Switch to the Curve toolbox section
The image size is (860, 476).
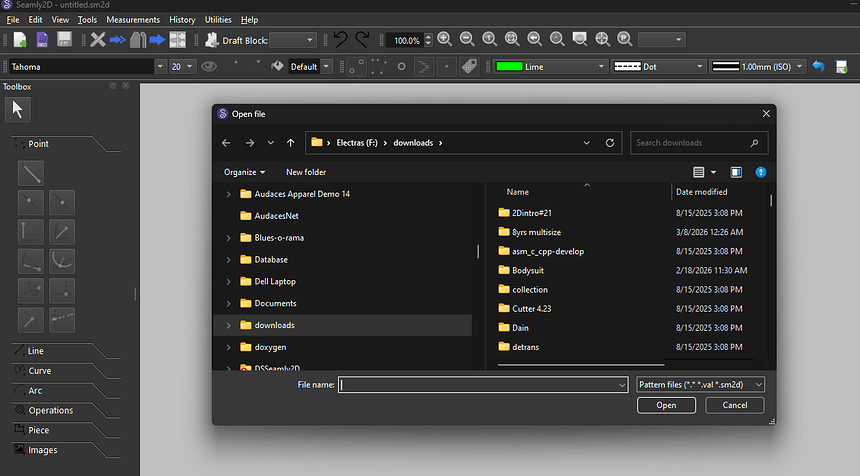[39, 371]
